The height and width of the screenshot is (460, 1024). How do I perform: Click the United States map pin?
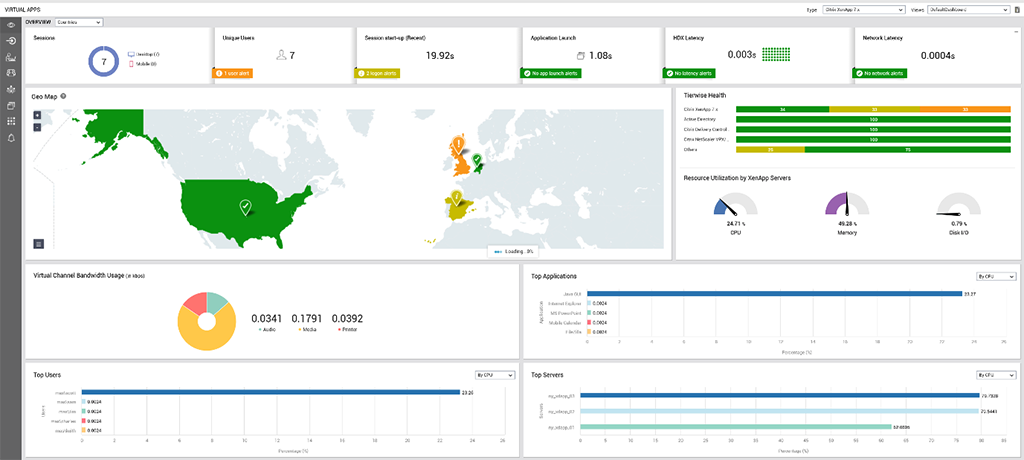245,208
